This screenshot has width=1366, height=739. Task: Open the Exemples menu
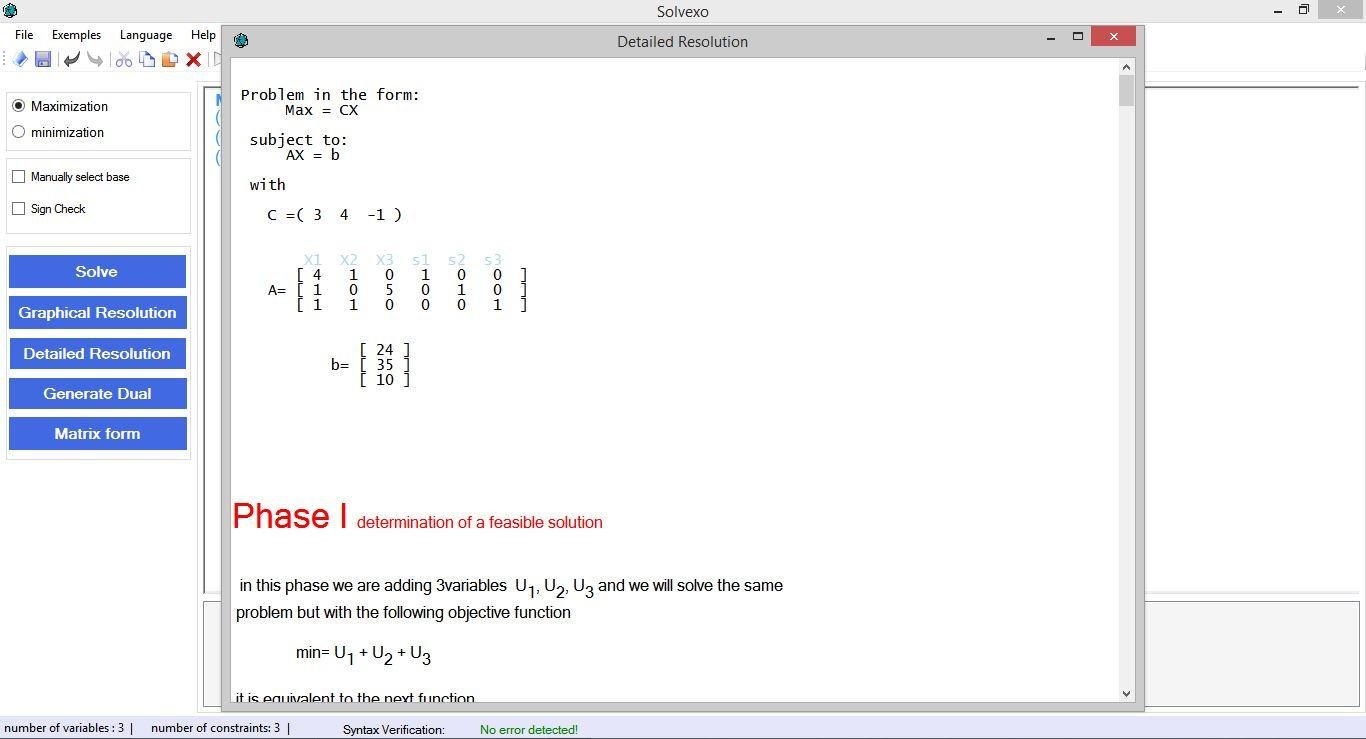(x=76, y=35)
